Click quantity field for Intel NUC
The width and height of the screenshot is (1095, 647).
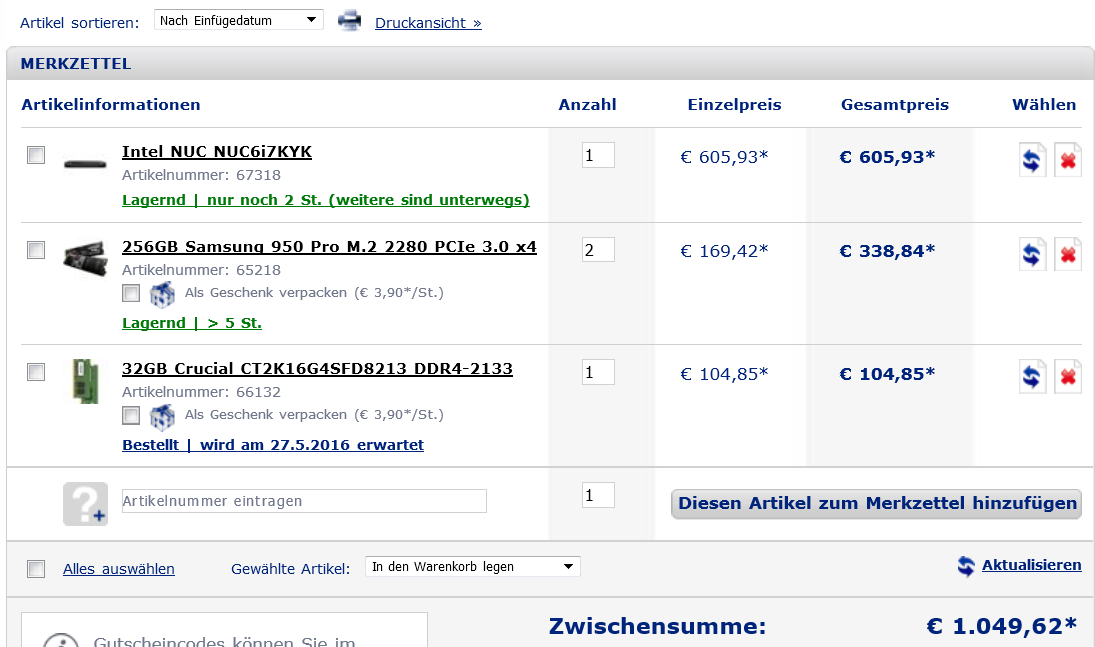598,155
